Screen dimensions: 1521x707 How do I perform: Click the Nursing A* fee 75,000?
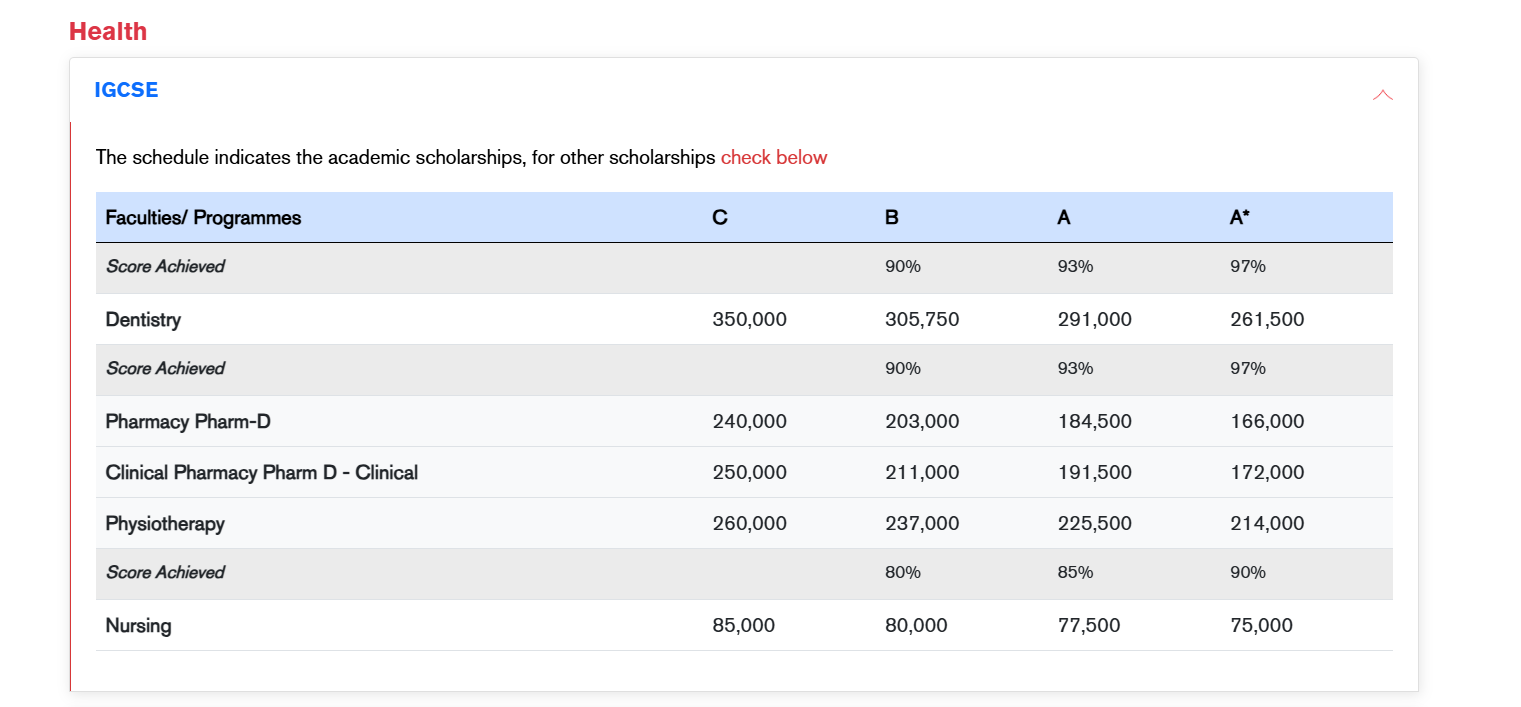click(x=1261, y=626)
